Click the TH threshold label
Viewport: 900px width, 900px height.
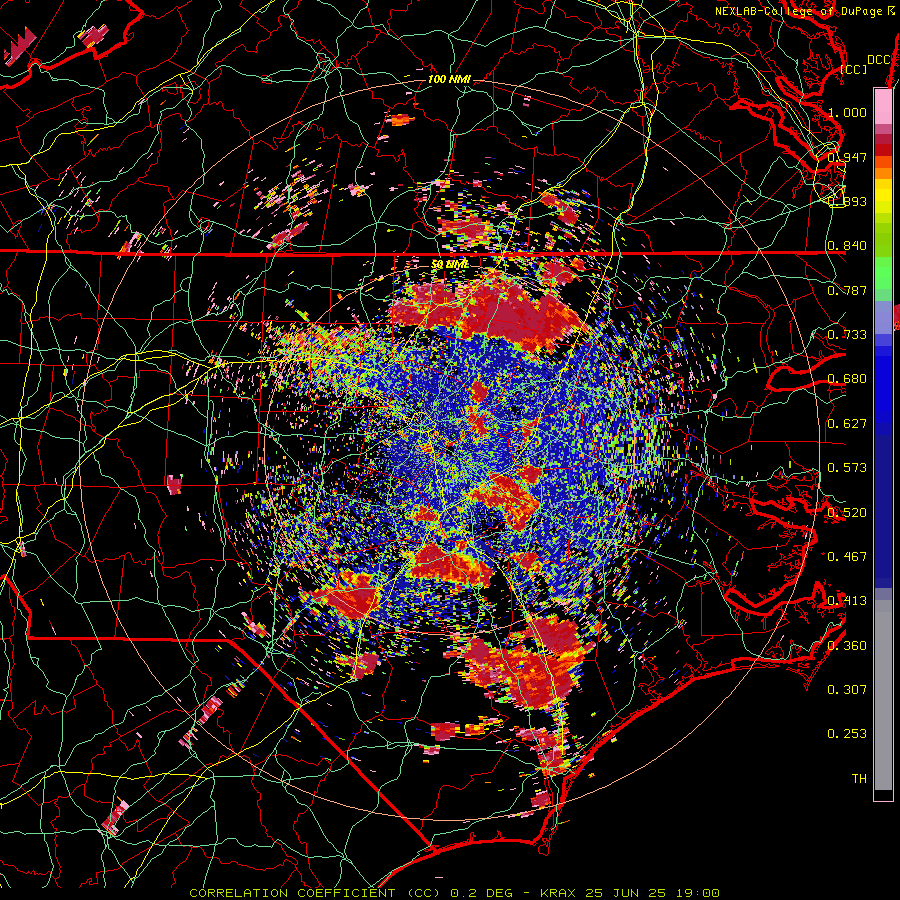pyautogui.click(x=859, y=778)
